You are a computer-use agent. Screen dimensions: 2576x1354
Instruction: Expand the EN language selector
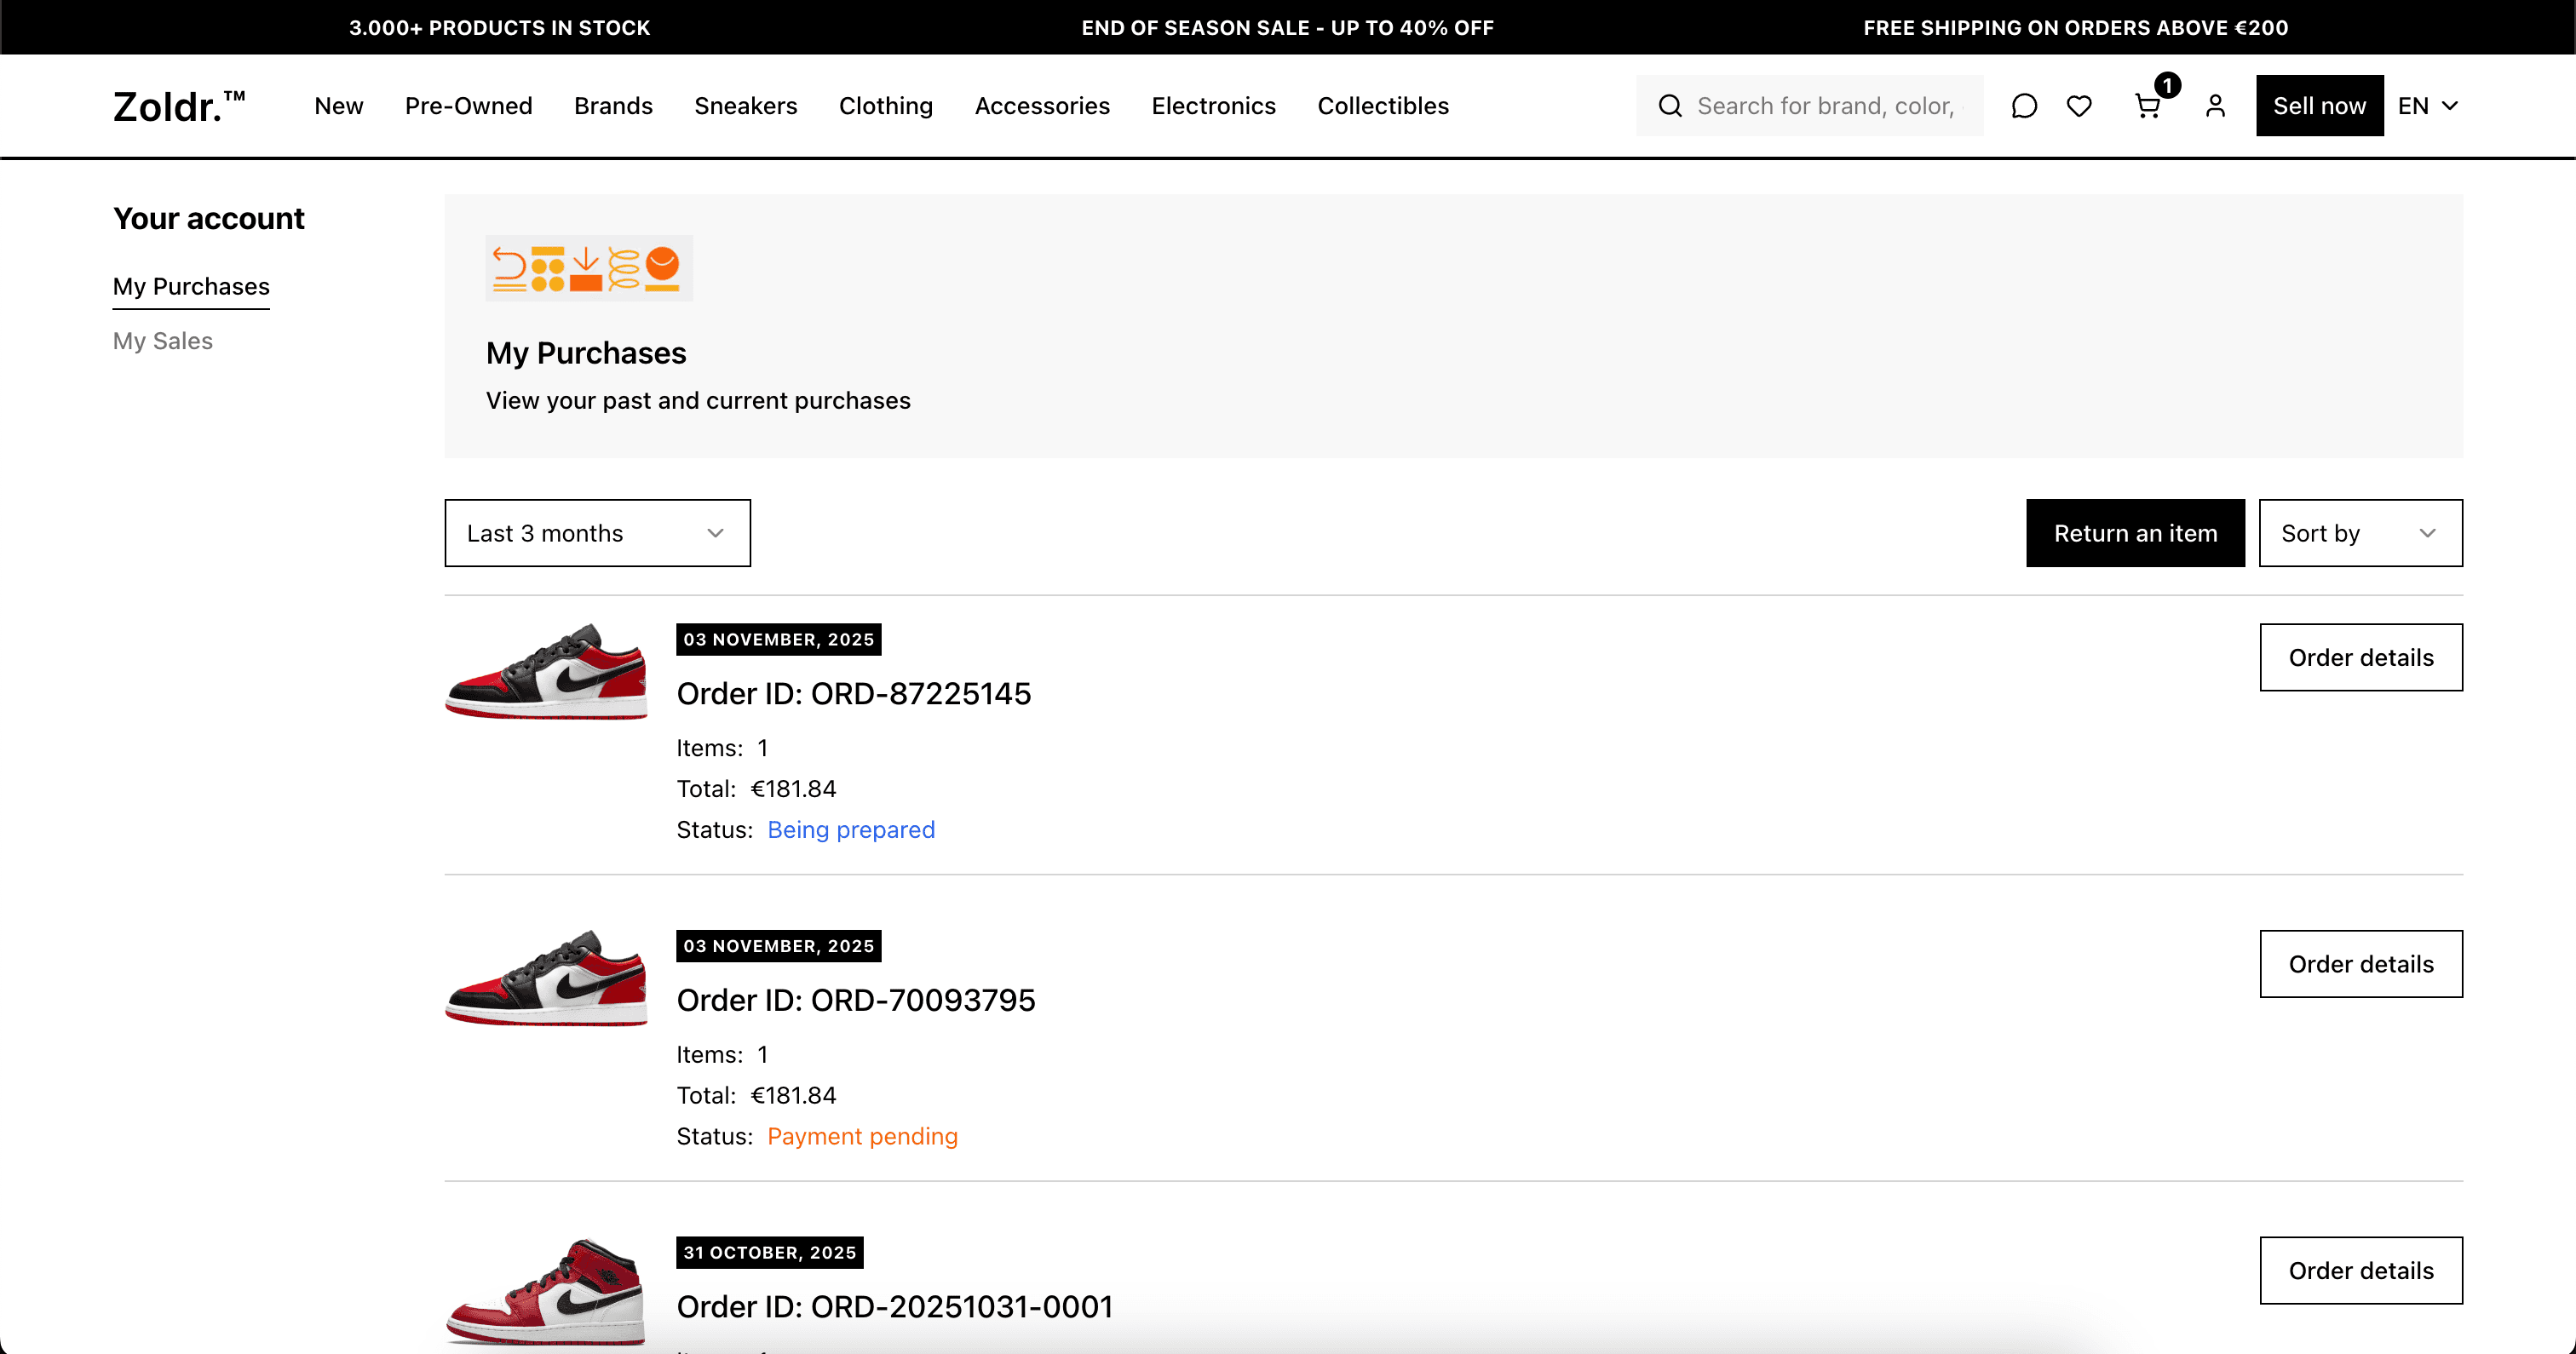coord(2427,106)
